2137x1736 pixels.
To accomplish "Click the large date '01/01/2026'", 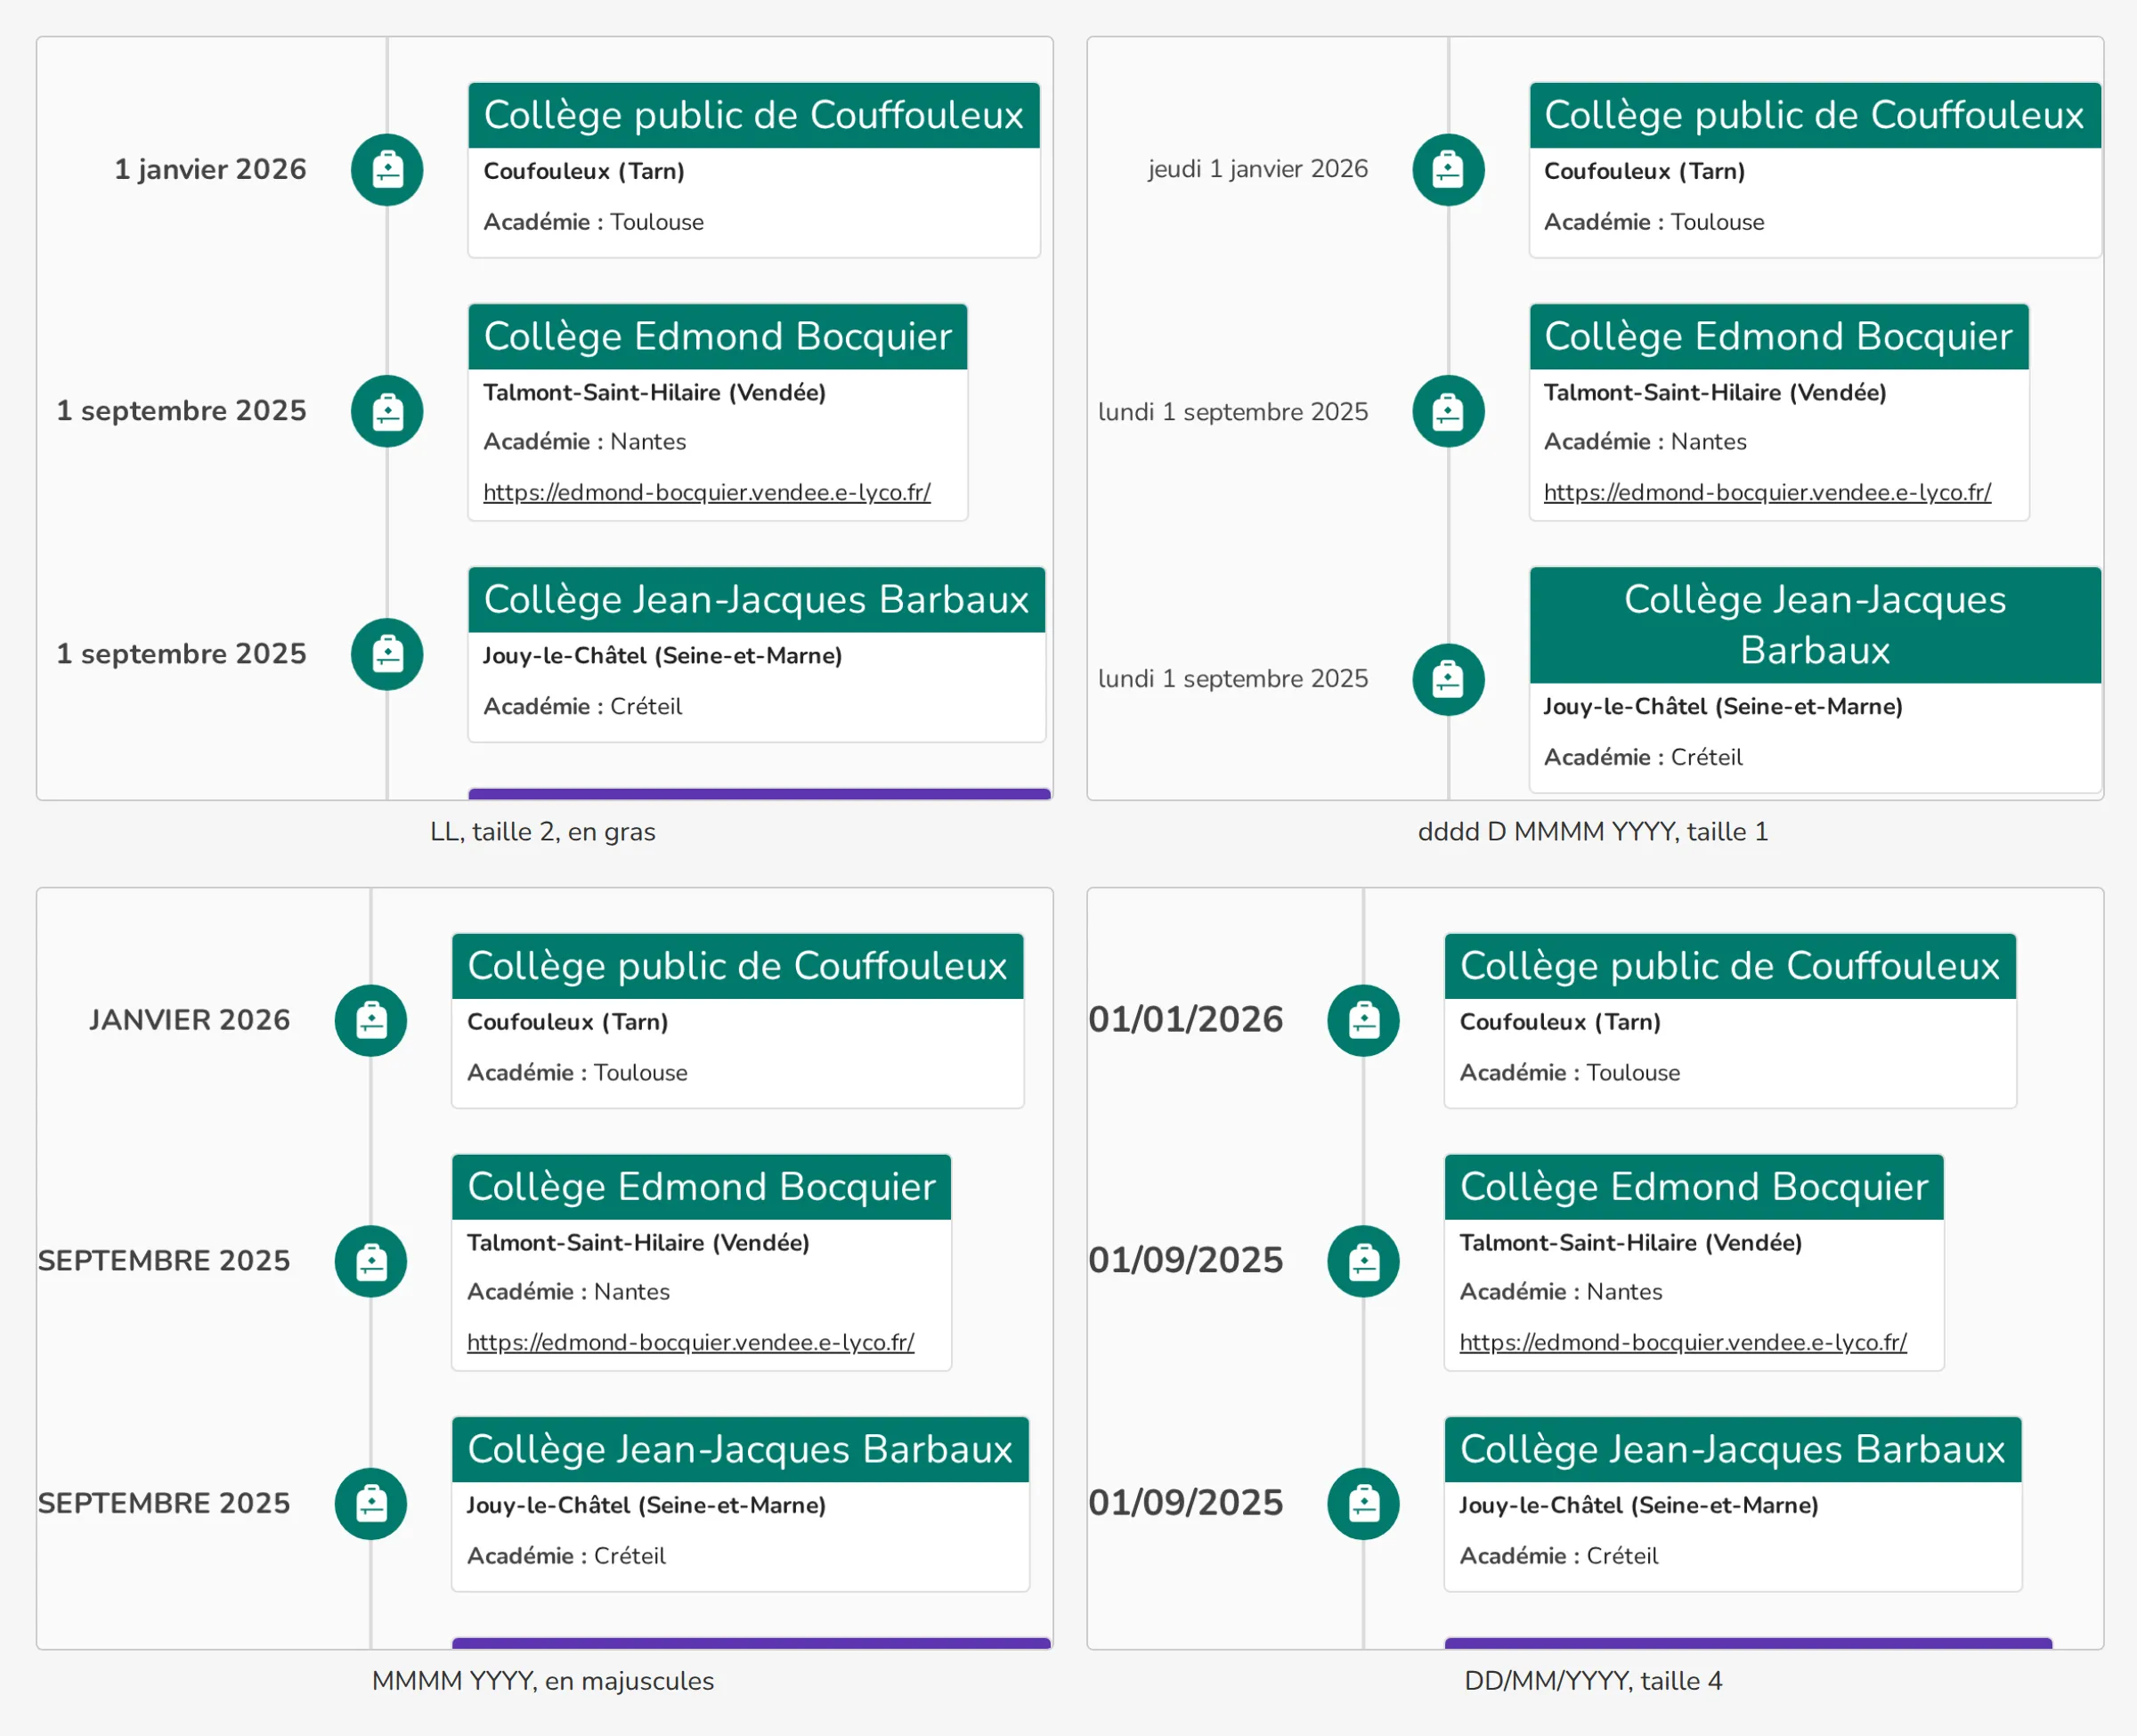I will (x=1186, y=1019).
